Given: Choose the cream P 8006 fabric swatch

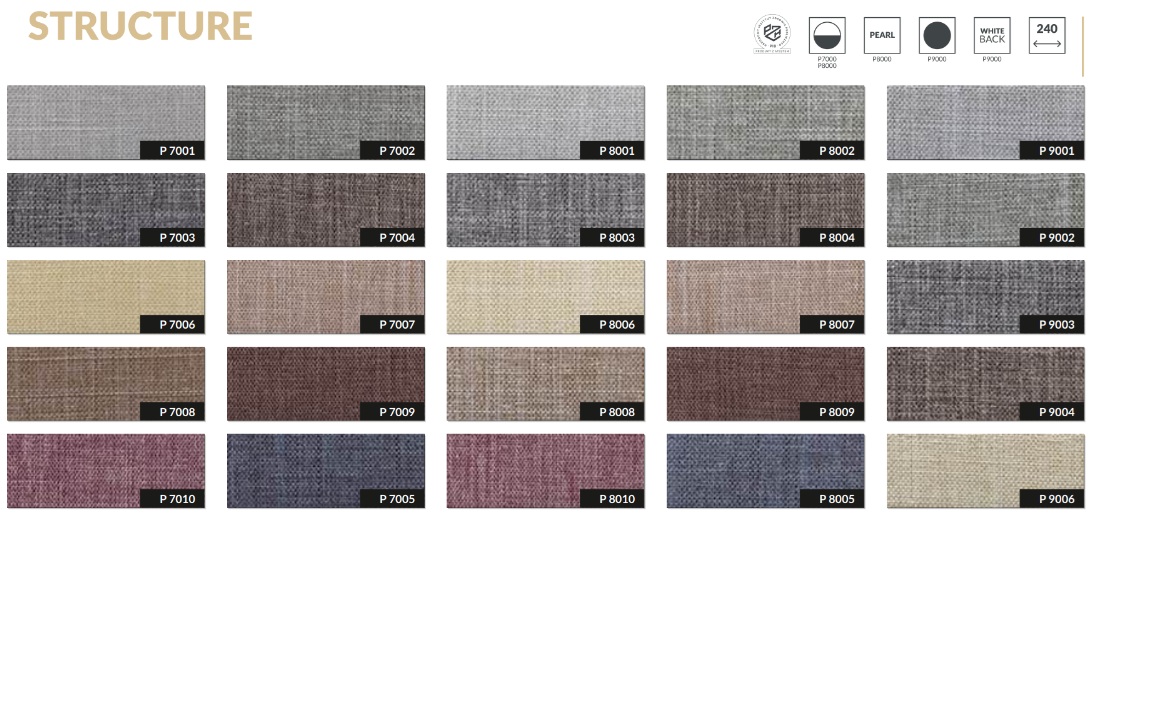Looking at the screenshot, I should pyautogui.click(x=546, y=296).
